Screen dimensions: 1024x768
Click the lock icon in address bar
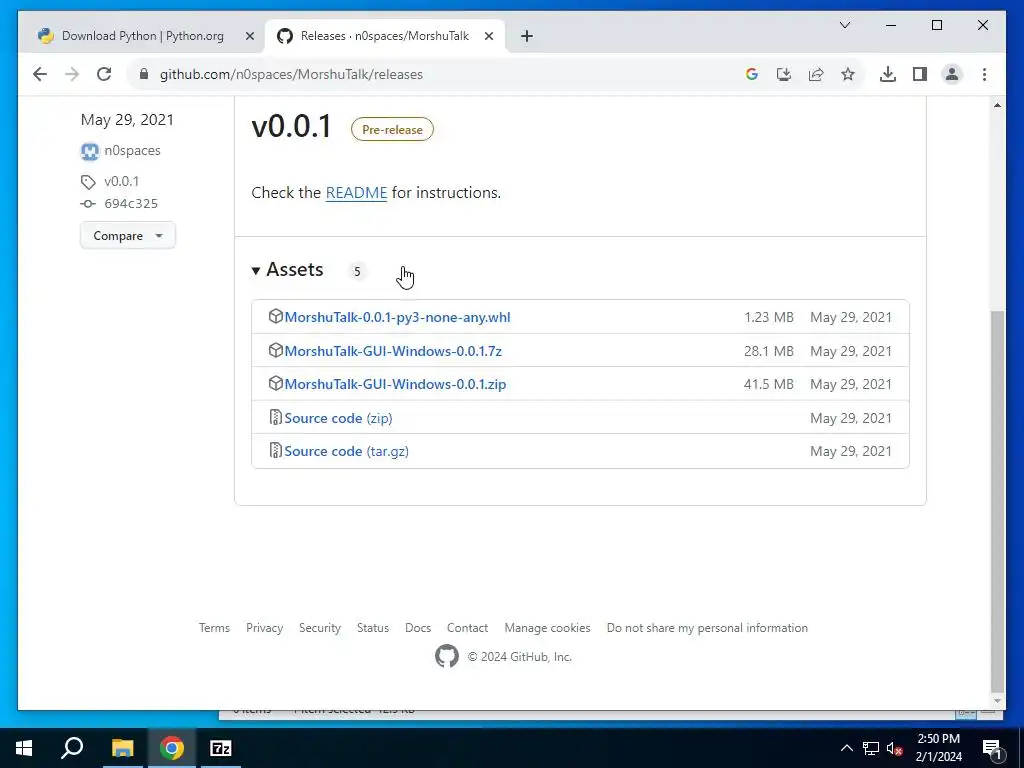tap(144, 74)
